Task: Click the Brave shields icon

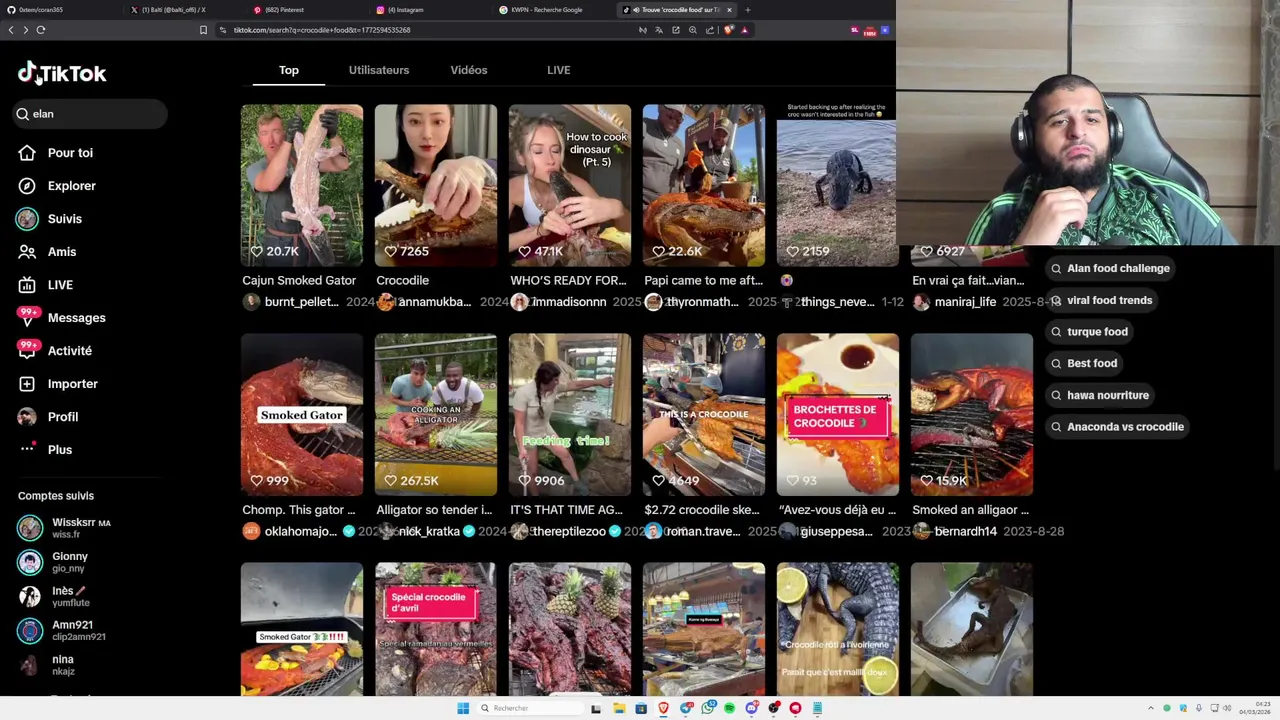Action: pyautogui.click(x=728, y=30)
